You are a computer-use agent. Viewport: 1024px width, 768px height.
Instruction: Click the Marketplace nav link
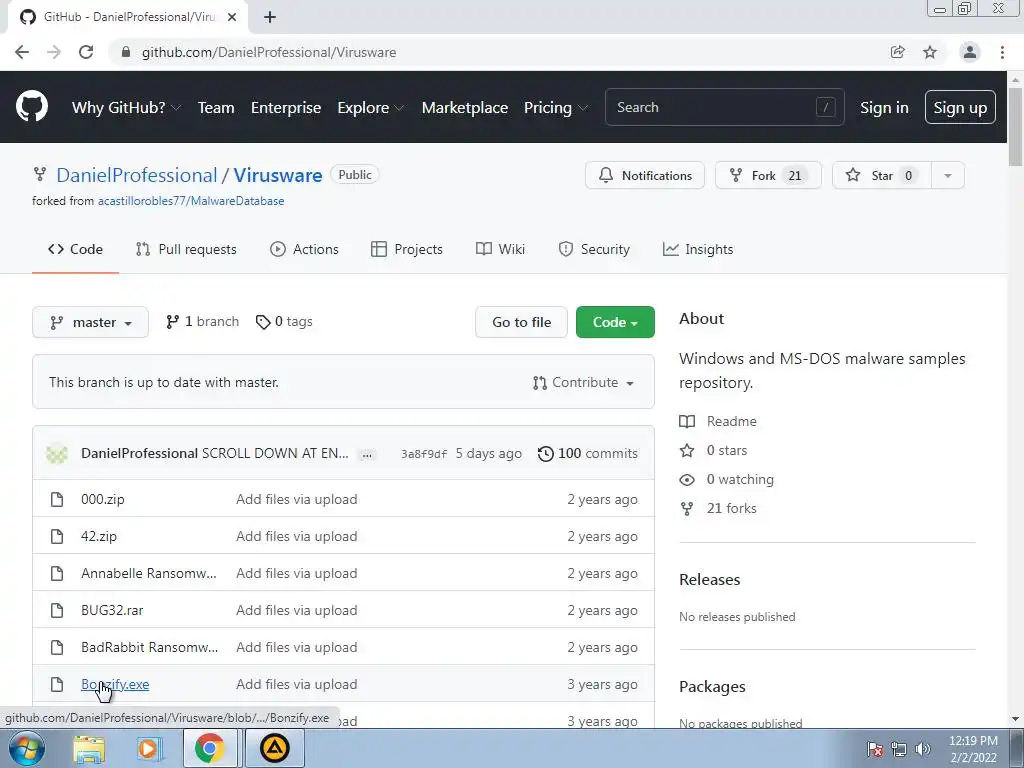[x=465, y=108]
